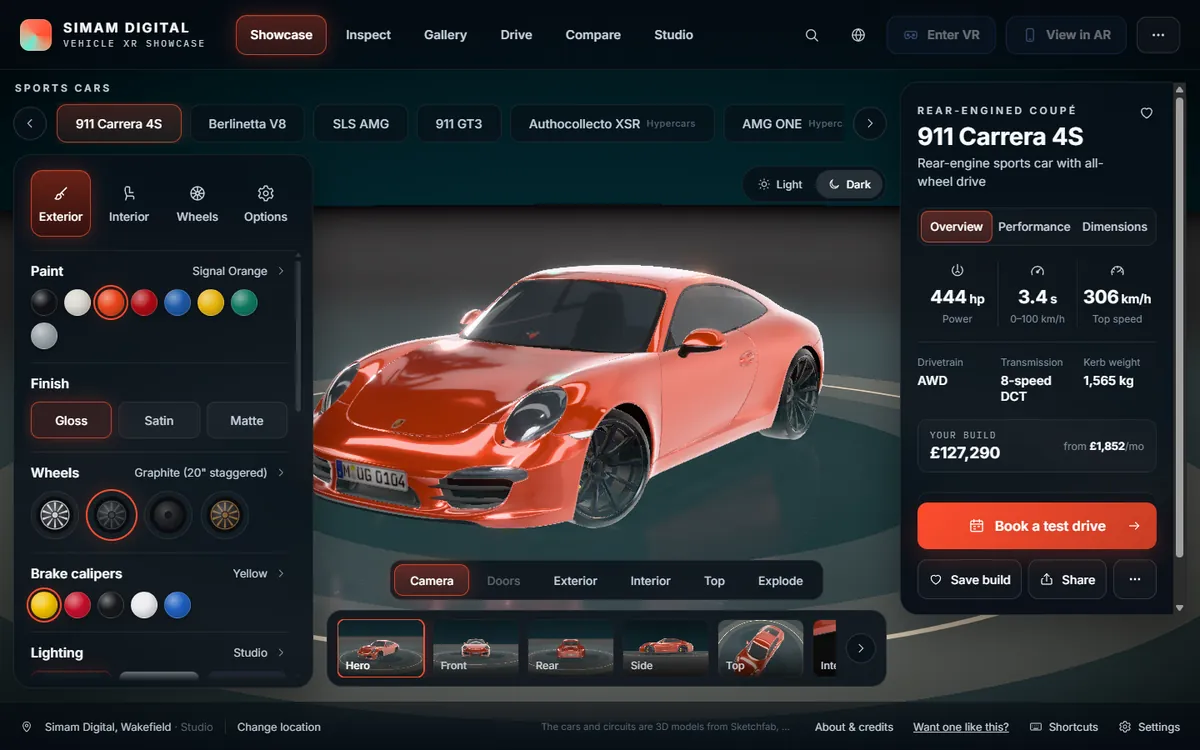This screenshot has height=750, width=1200.
Task: Open the Gallery menu
Action: (445, 35)
